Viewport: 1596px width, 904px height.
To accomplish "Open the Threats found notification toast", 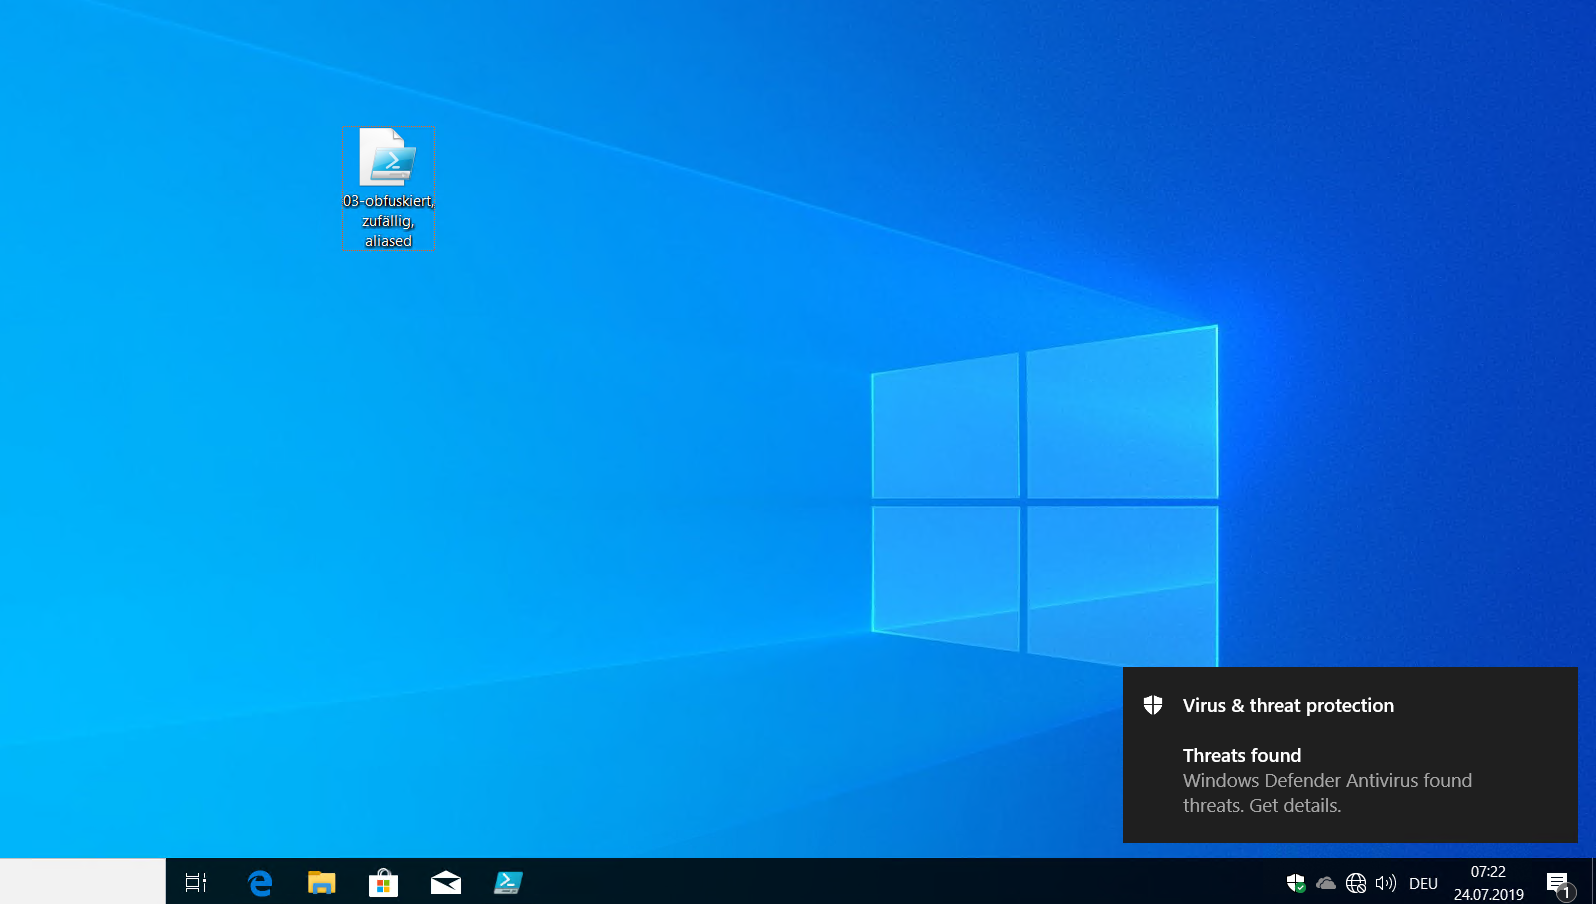I will (x=1350, y=755).
